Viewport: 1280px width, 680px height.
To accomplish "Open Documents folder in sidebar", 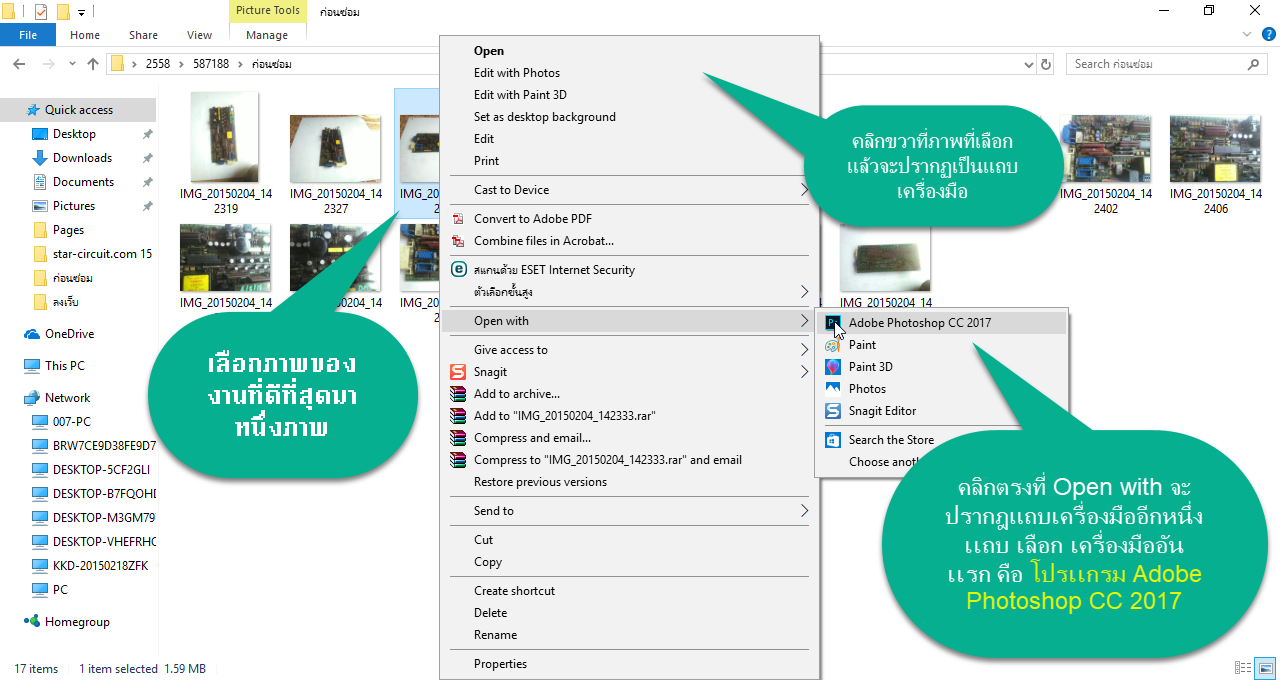I will (x=83, y=182).
